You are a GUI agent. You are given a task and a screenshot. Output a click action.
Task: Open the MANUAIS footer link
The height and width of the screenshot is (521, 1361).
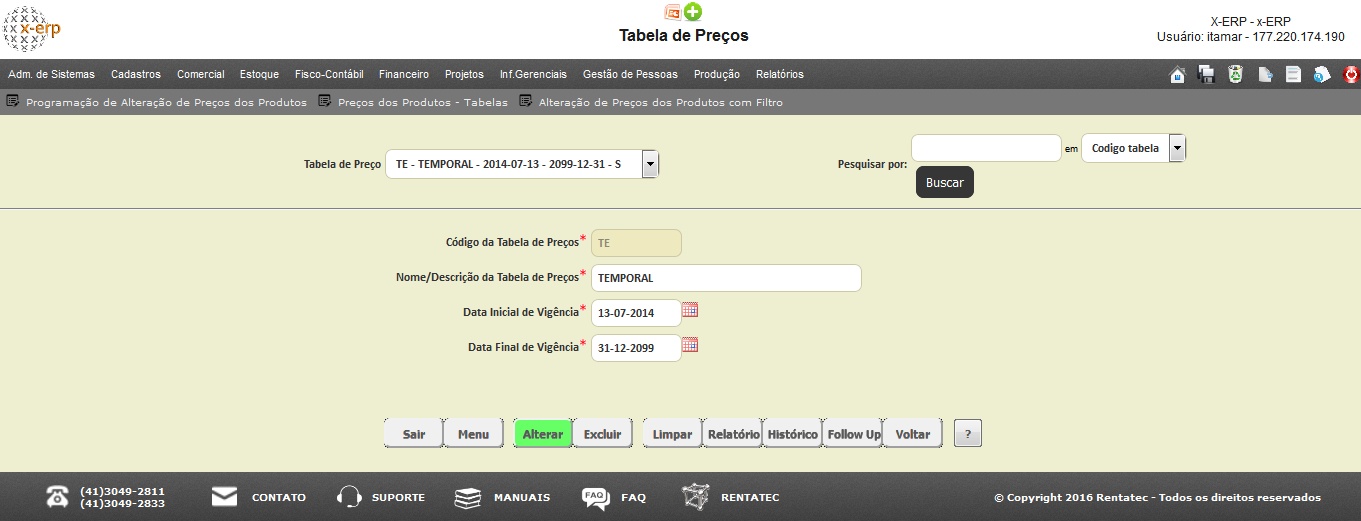(x=522, y=497)
